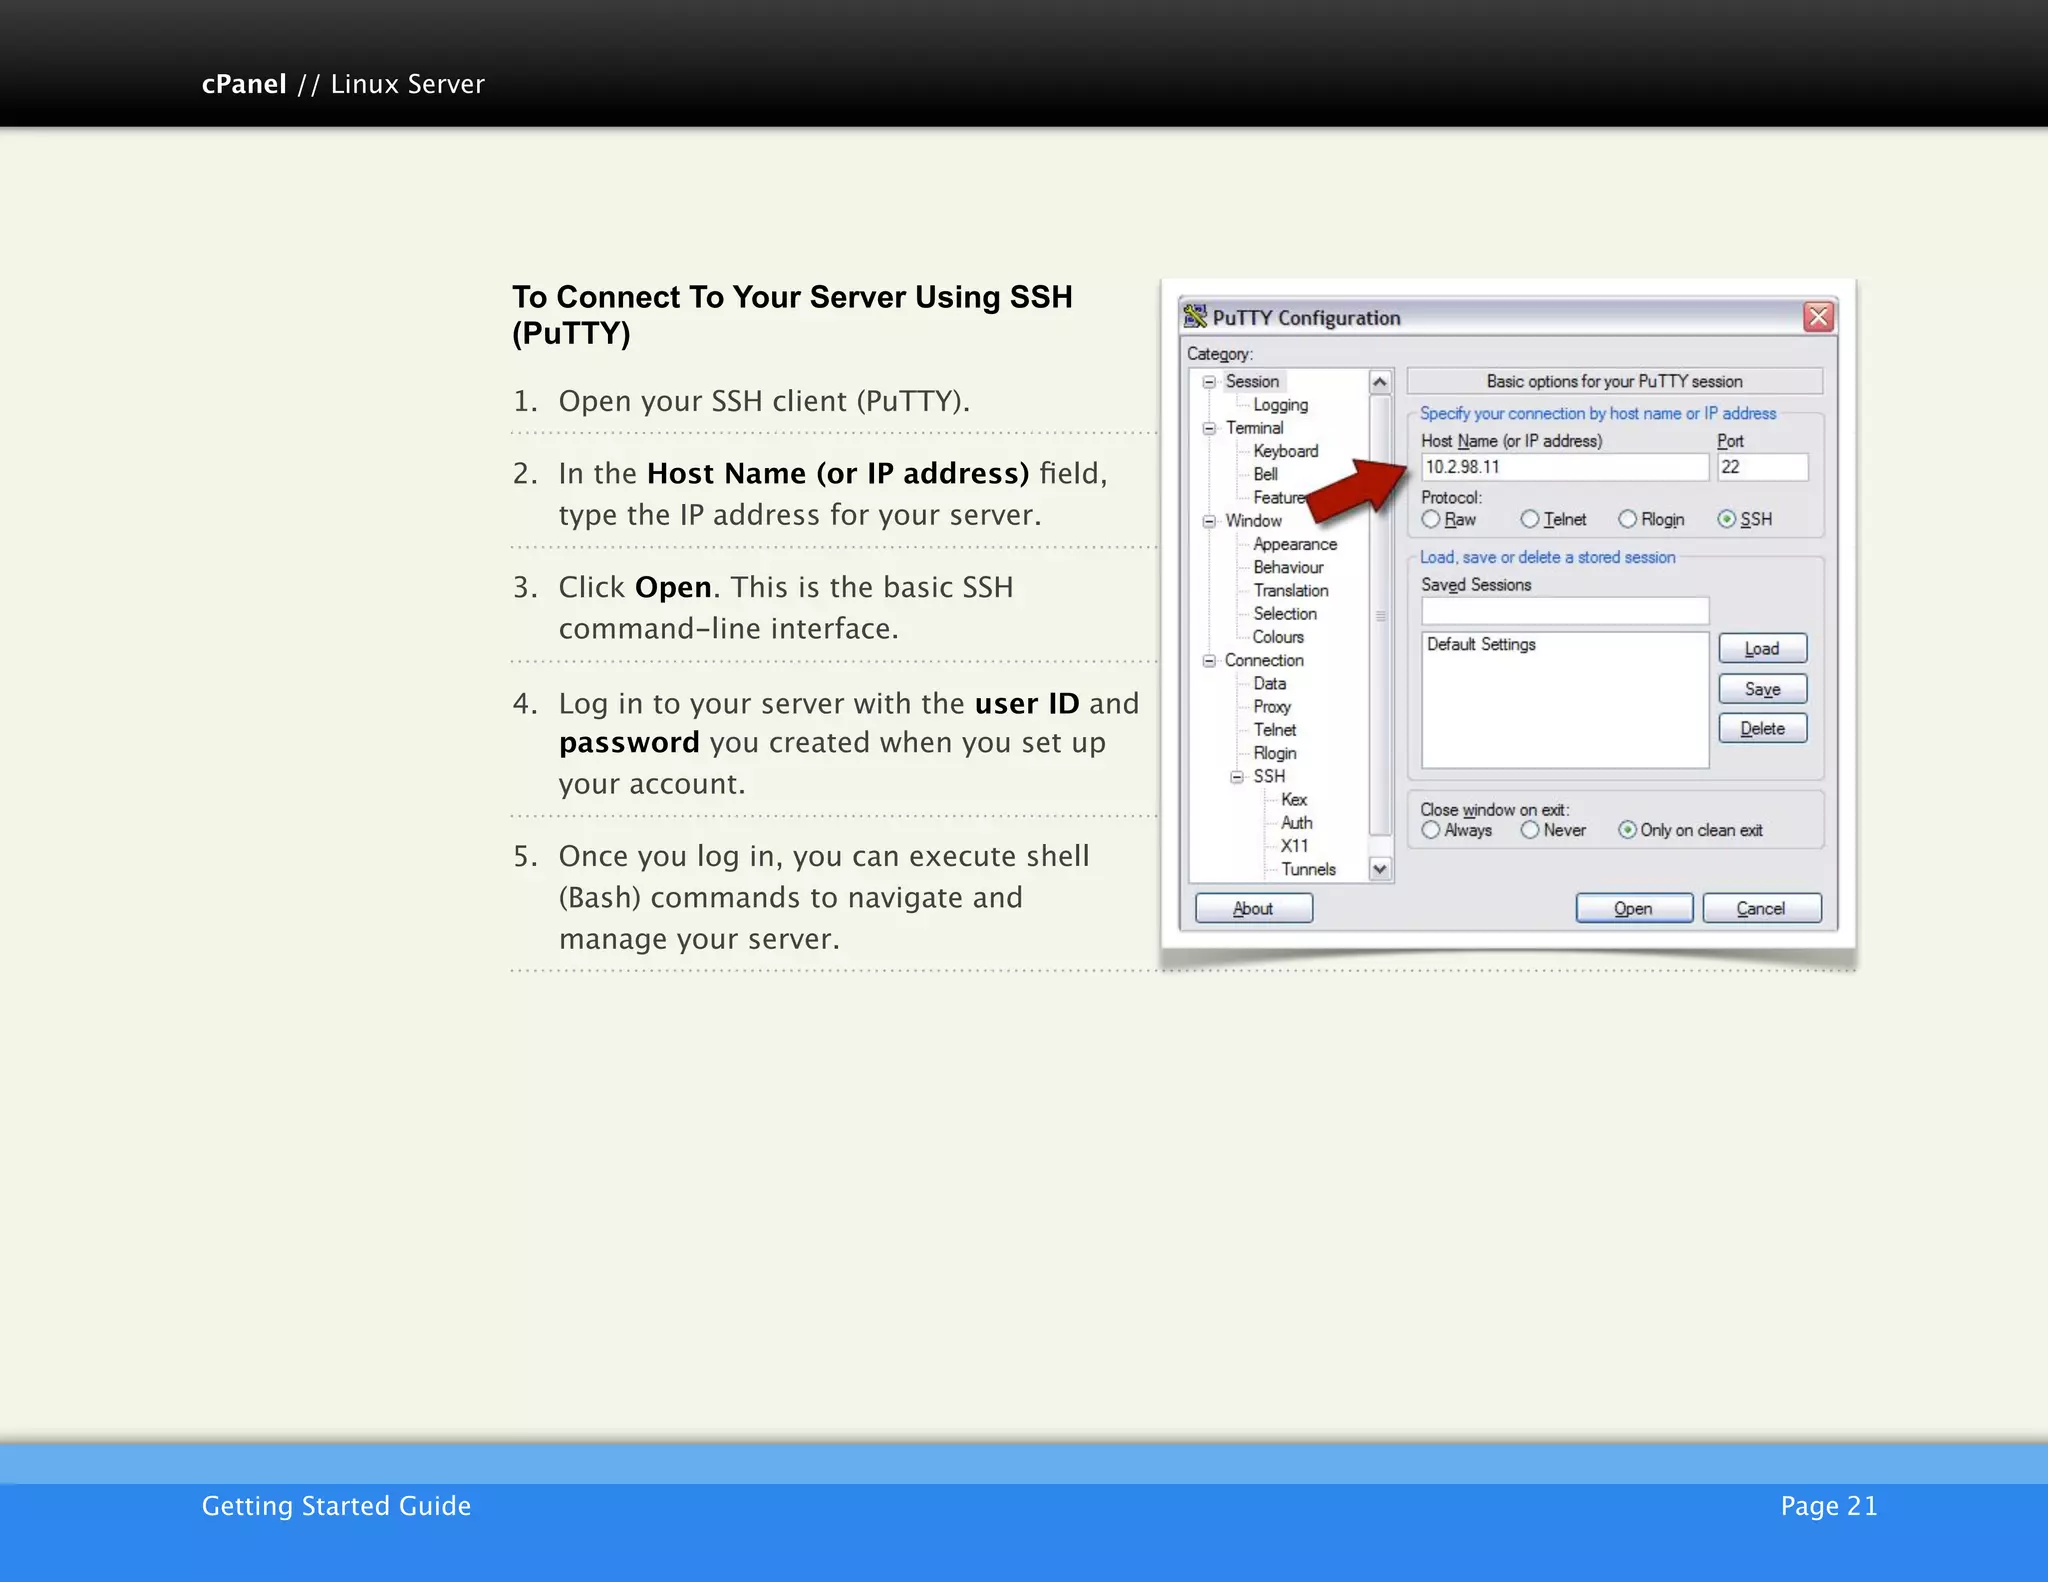This screenshot has width=2048, height=1582.
Task: Click the Host Name input field
Action: tap(1564, 467)
